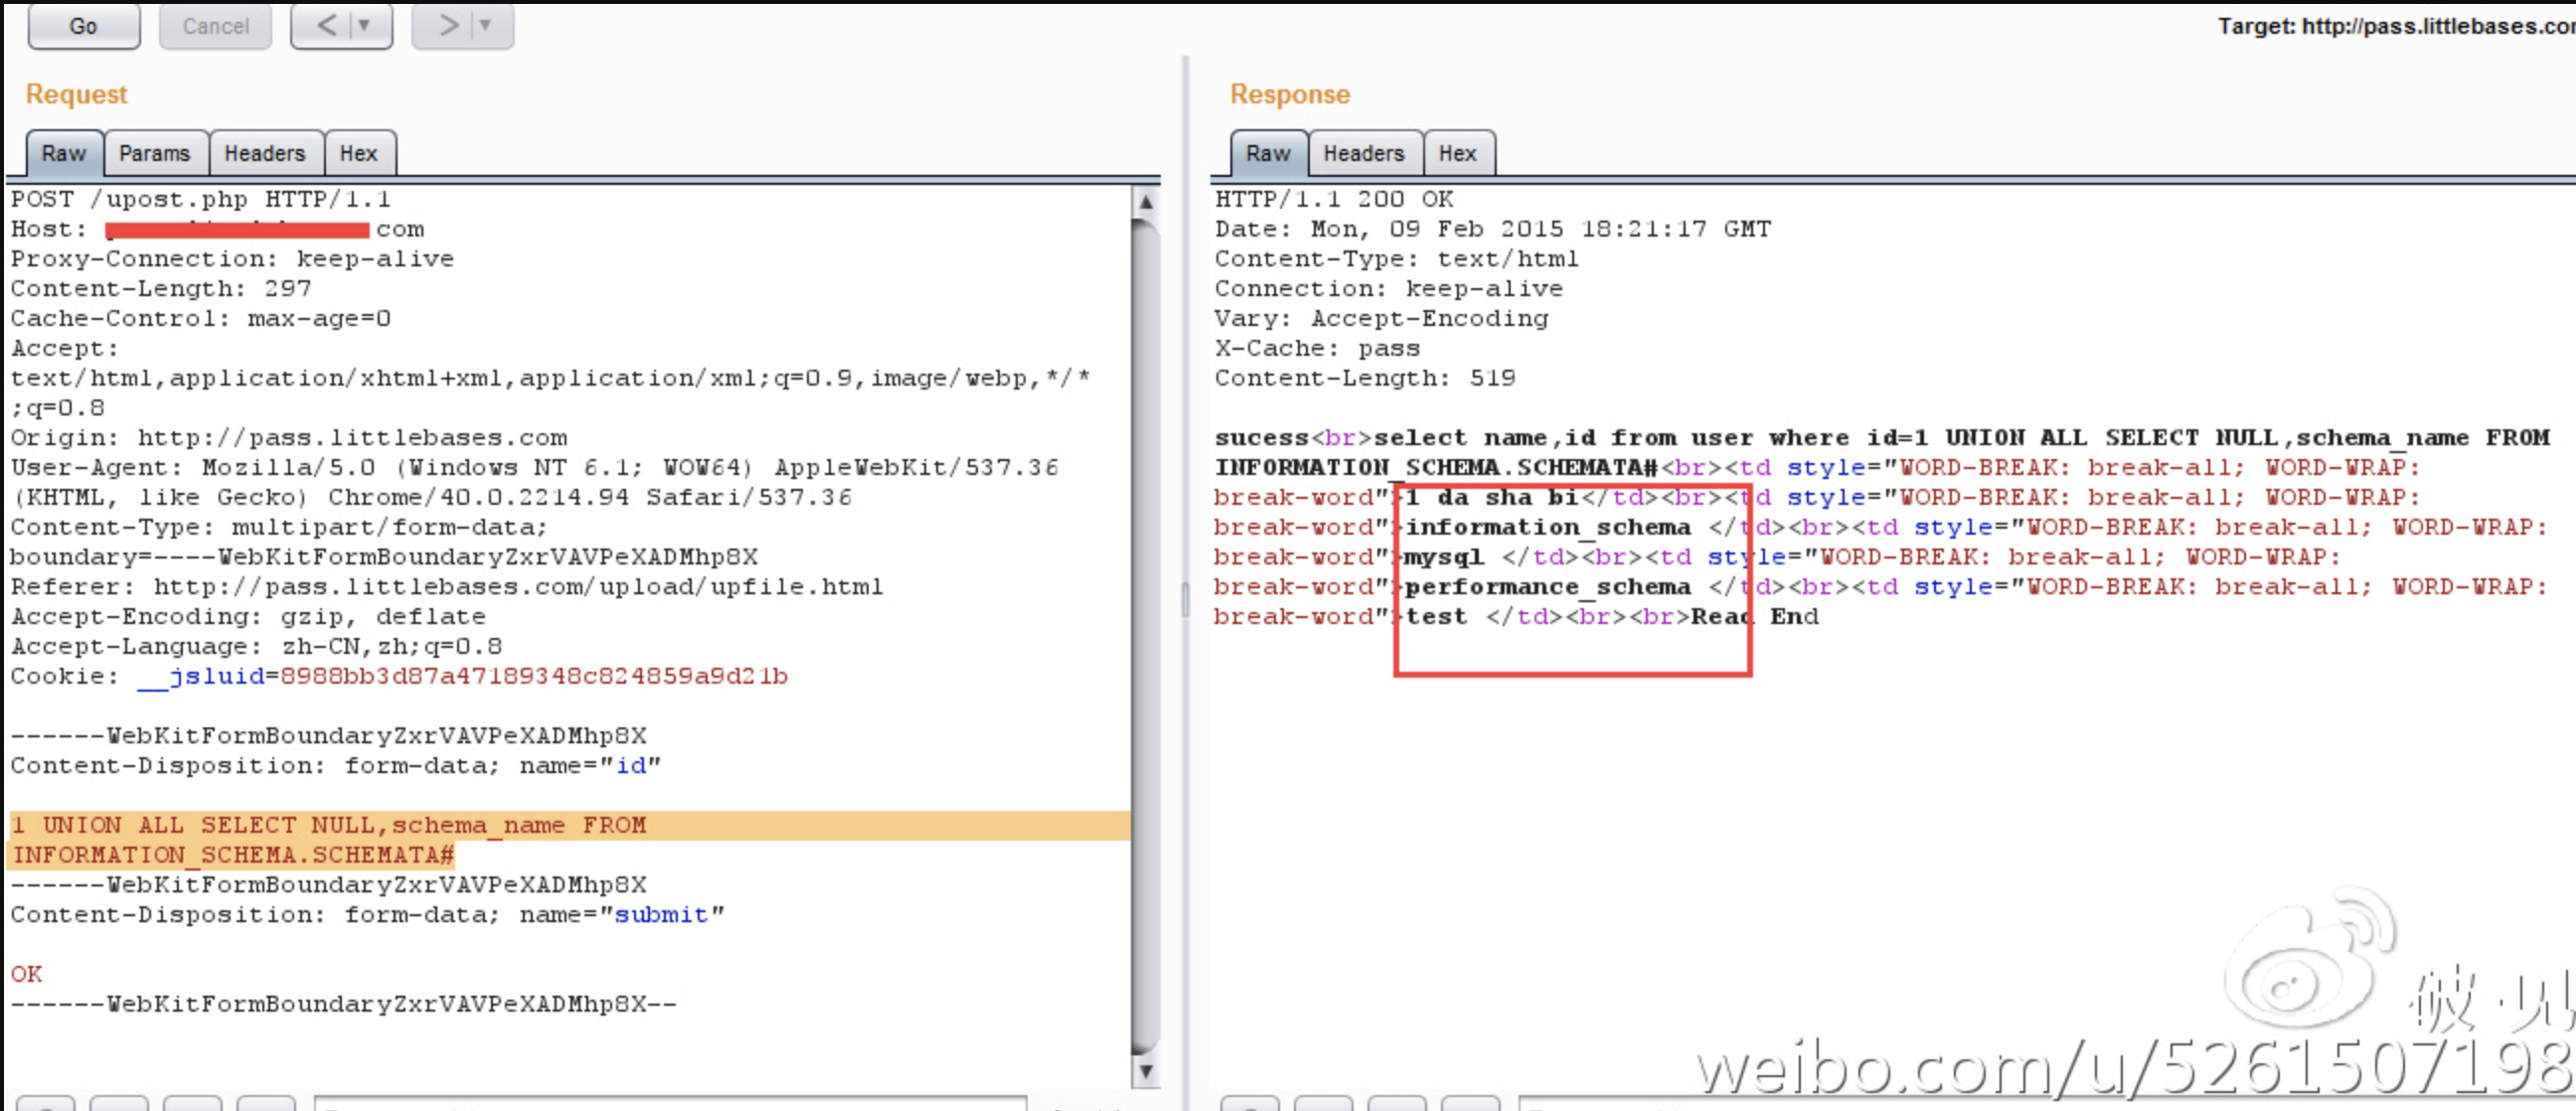Open the Response Hex tab
2576x1111 pixels.
[x=1457, y=153]
